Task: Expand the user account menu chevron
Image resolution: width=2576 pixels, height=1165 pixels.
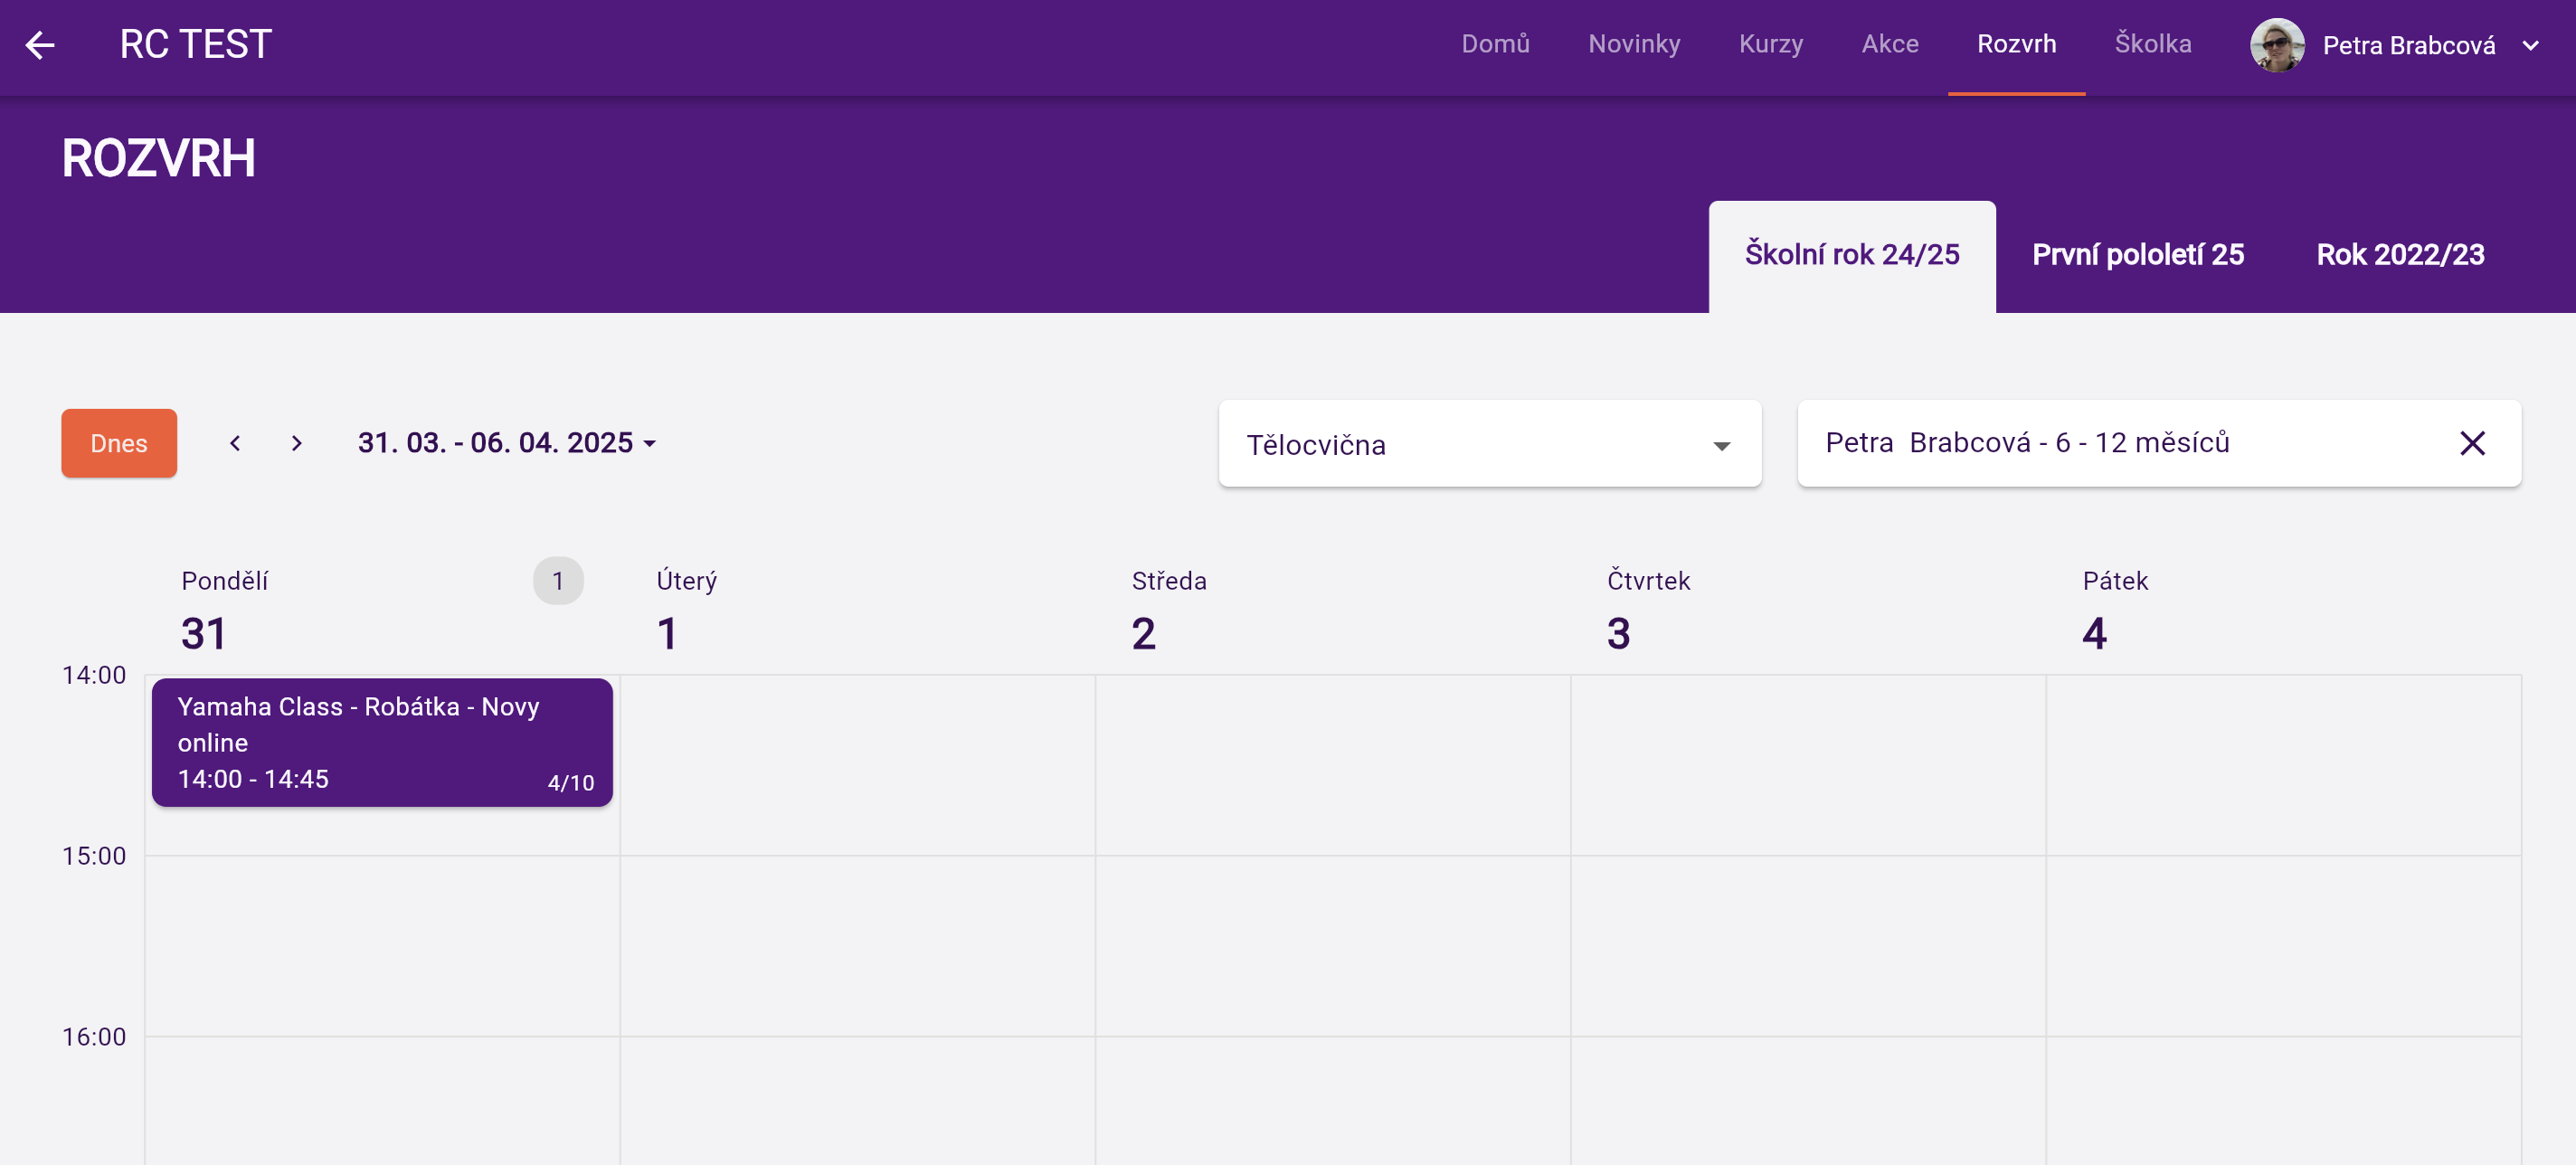Action: [x=2530, y=45]
